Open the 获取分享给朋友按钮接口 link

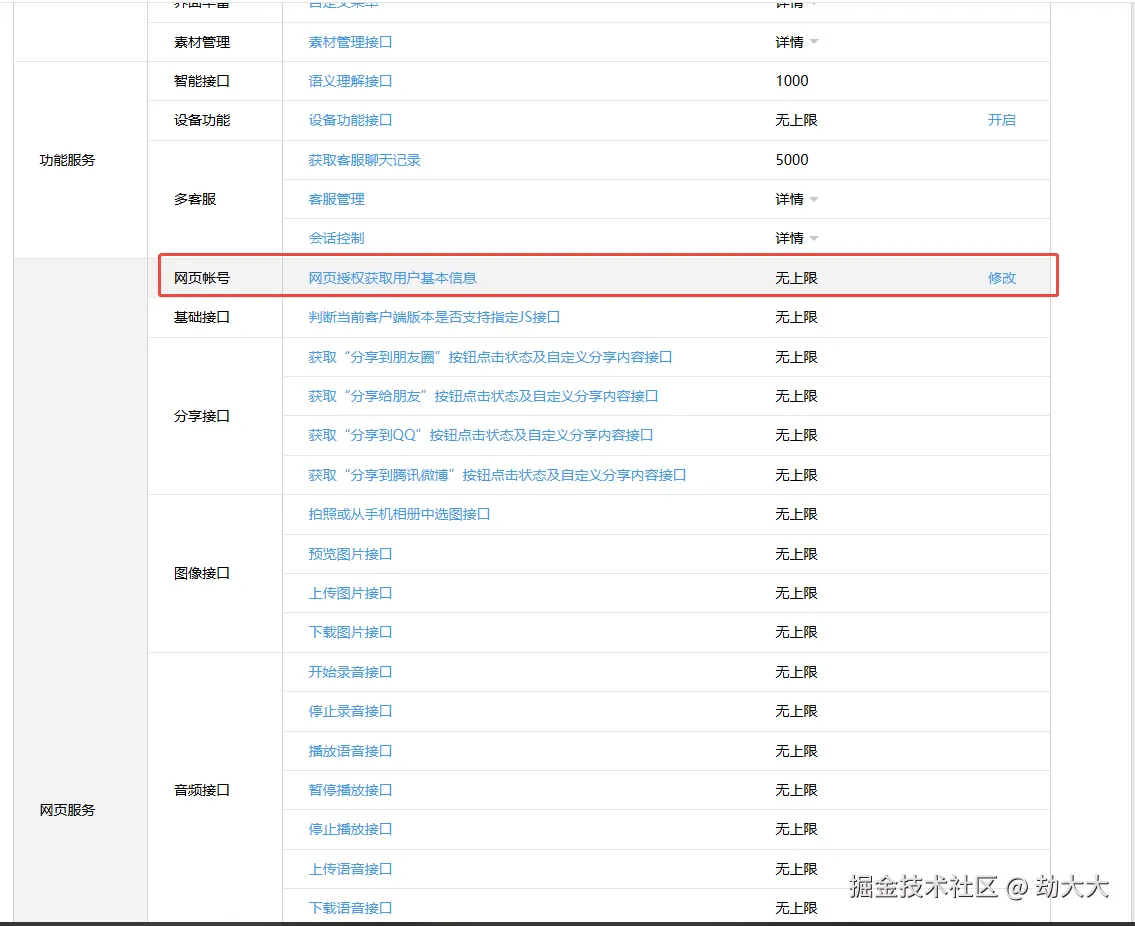[467, 396]
